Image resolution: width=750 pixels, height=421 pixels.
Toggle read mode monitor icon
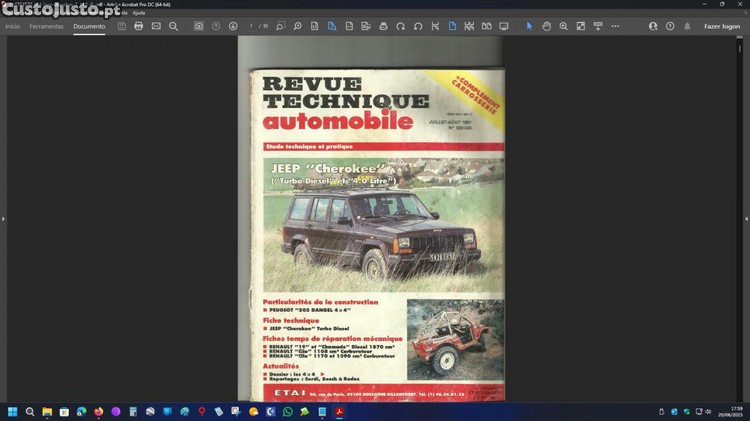pyautogui.click(x=504, y=26)
